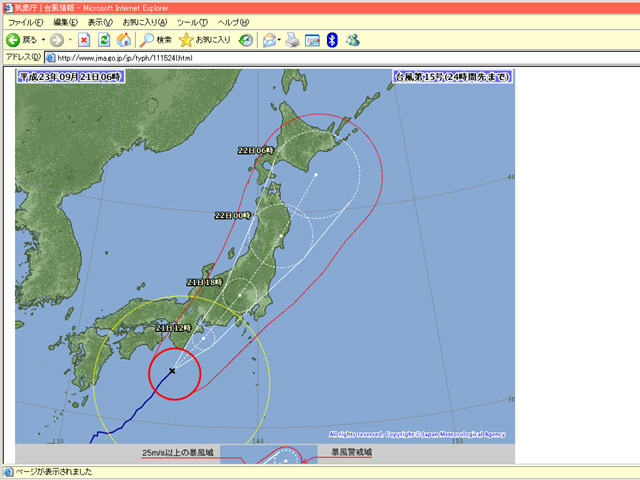The image size is (640, 480).
Task: Click the Print icon in the toolbar
Action: tap(292, 40)
